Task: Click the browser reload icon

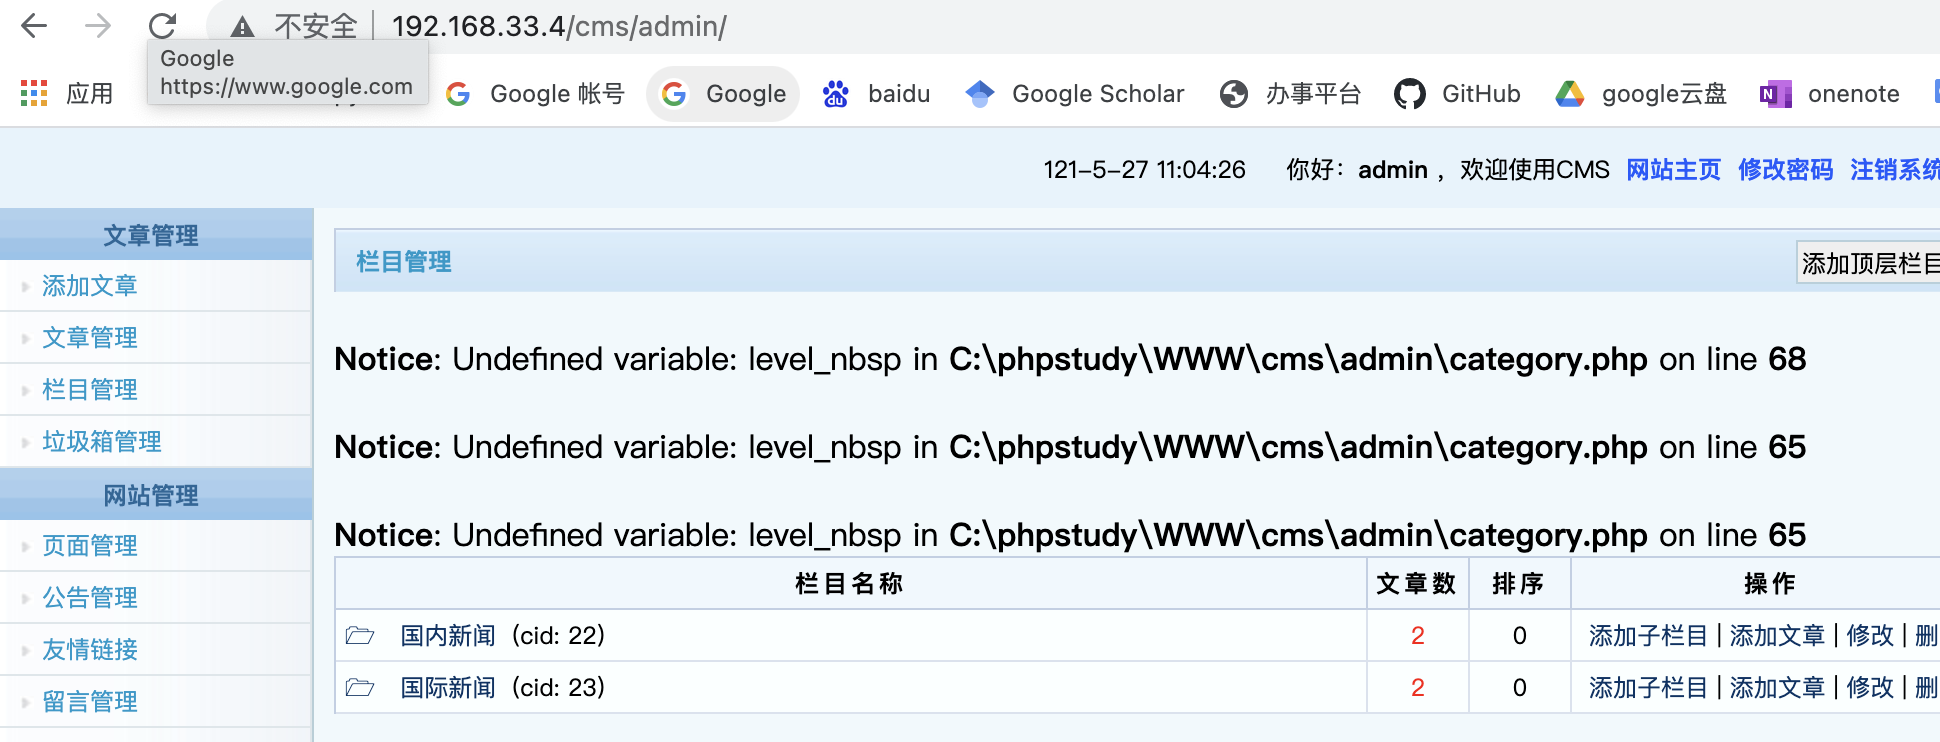Action: click(x=162, y=26)
